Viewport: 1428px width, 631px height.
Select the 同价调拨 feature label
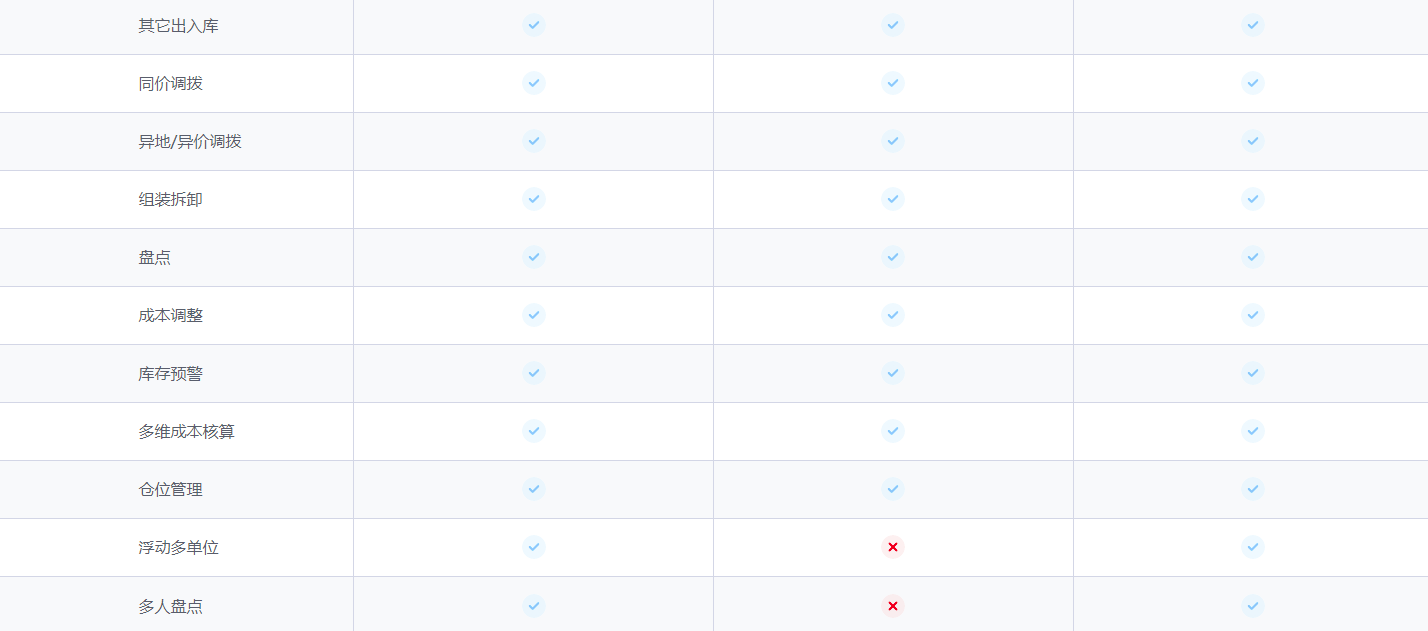170,84
